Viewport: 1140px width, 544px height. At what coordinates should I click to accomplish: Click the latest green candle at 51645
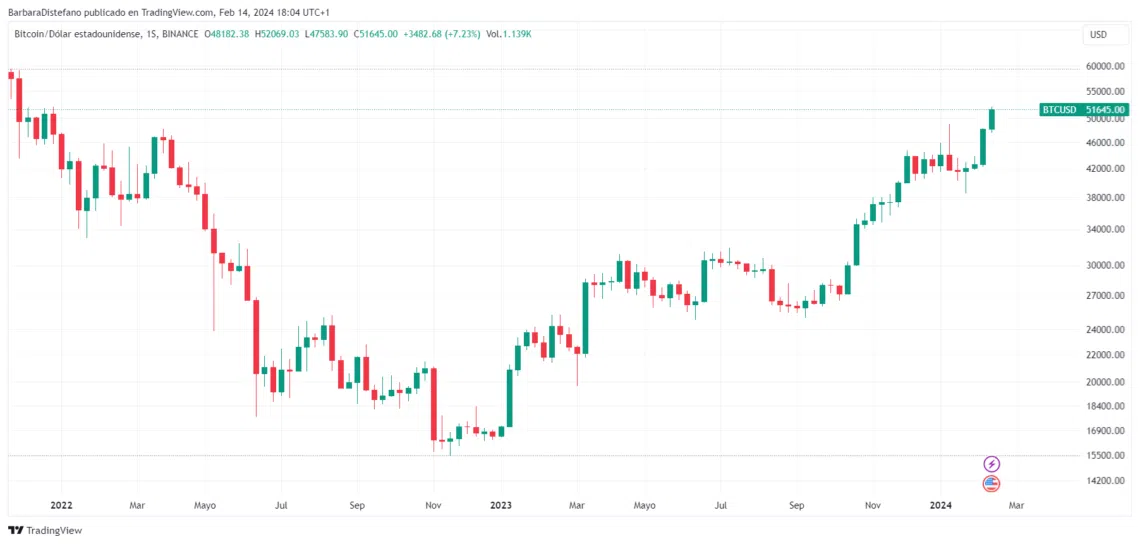coord(991,119)
